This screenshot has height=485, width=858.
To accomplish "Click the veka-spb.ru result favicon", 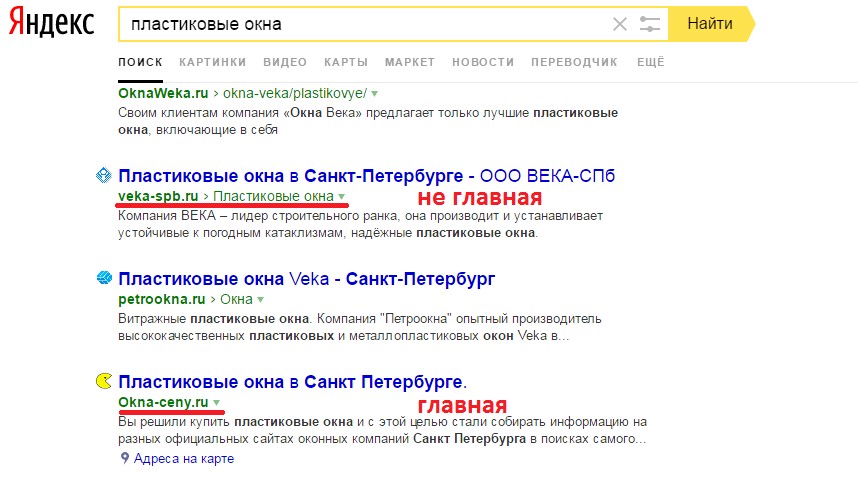I will (103, 175).
